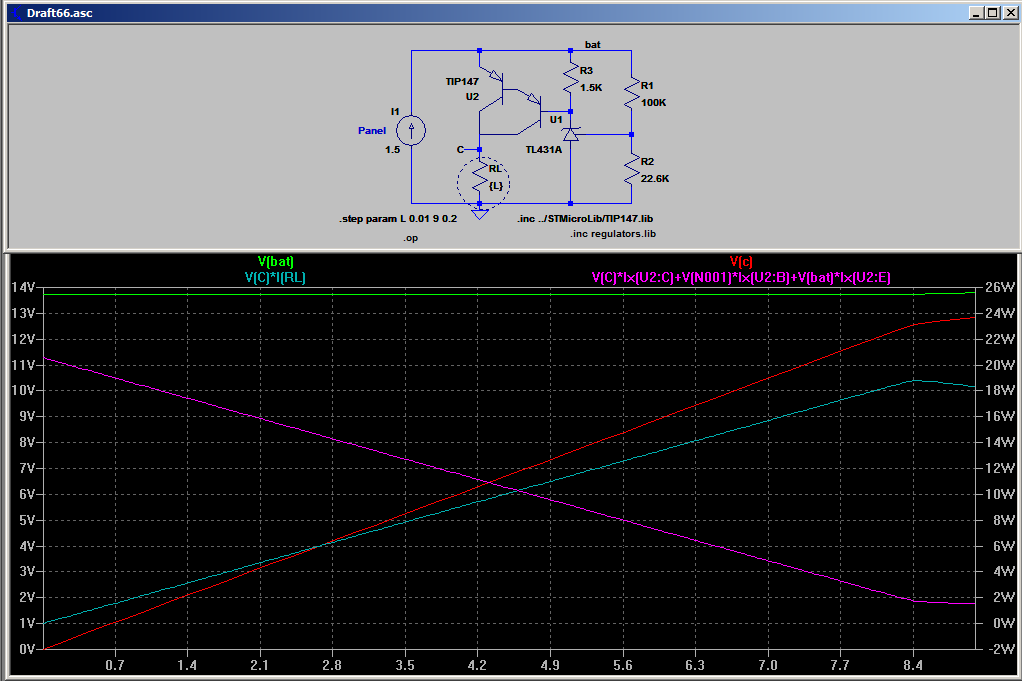Click the LTspice icon in the title bar
This screenshot has height=681, width=1022.
(x=16, y=13)
